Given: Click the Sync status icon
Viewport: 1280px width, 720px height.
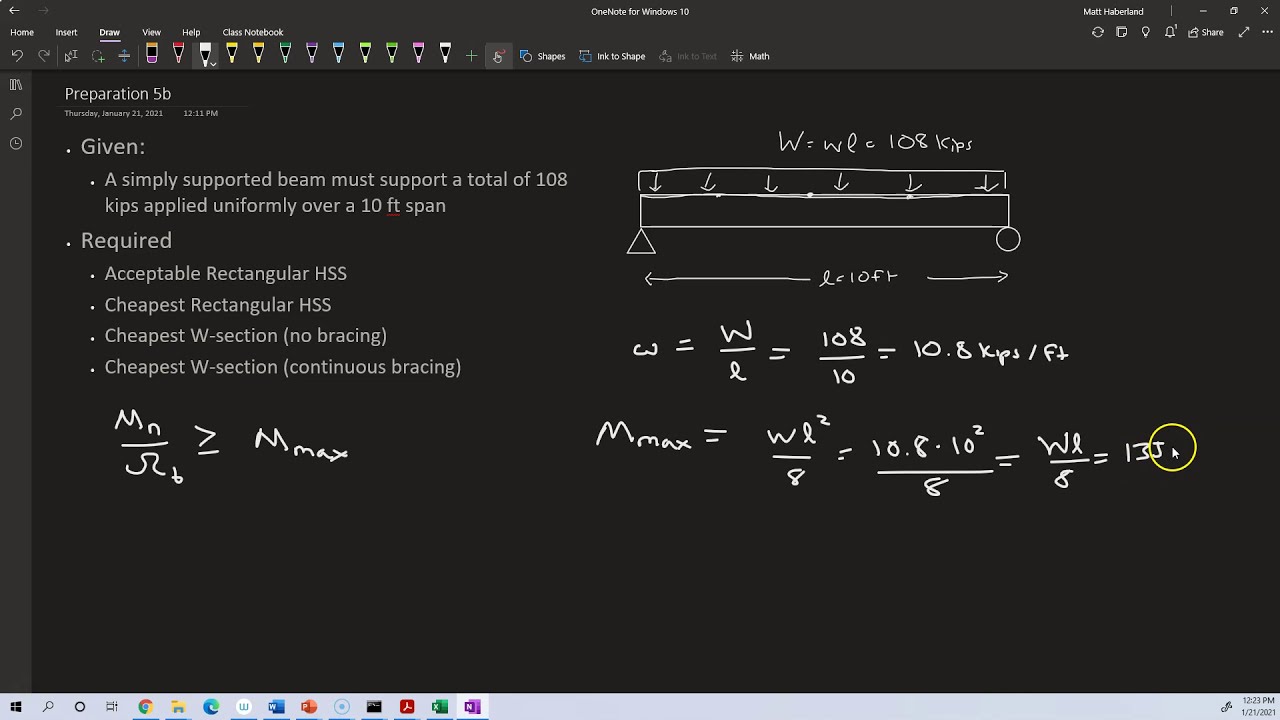Looking at the screenshot, I should click(1097, 32).
